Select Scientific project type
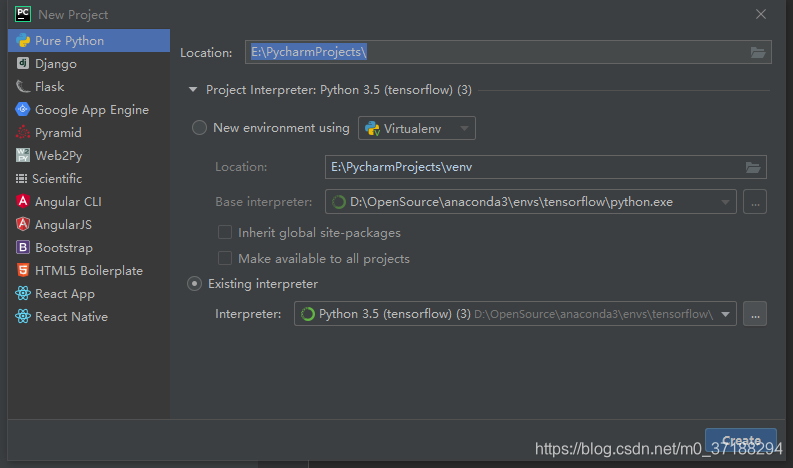 tap(89, 179)
